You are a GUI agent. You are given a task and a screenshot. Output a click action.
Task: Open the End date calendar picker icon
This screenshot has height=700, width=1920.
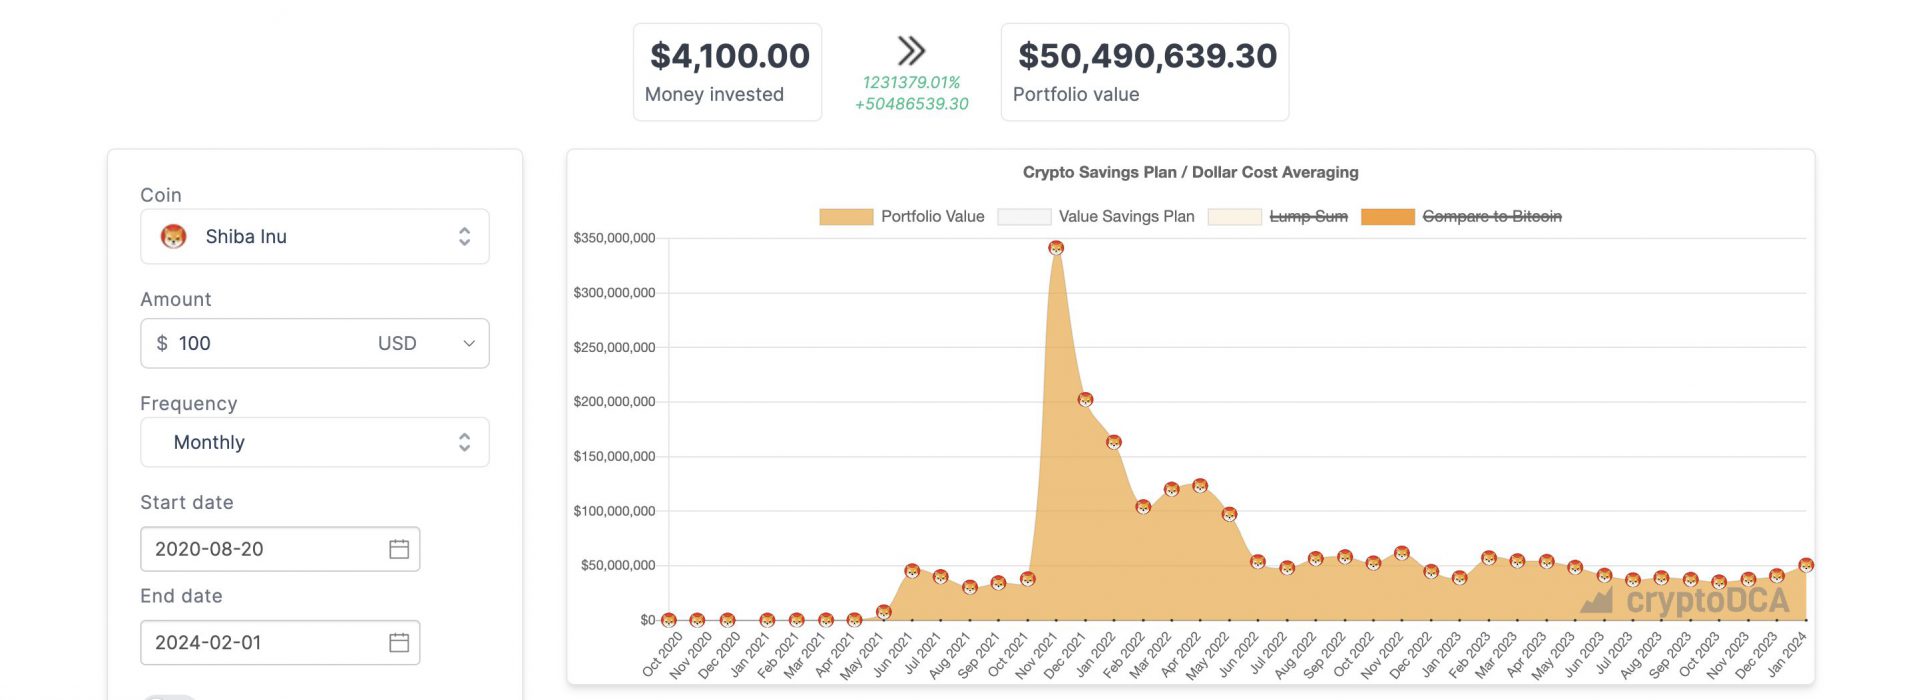[x=399, y=642]
